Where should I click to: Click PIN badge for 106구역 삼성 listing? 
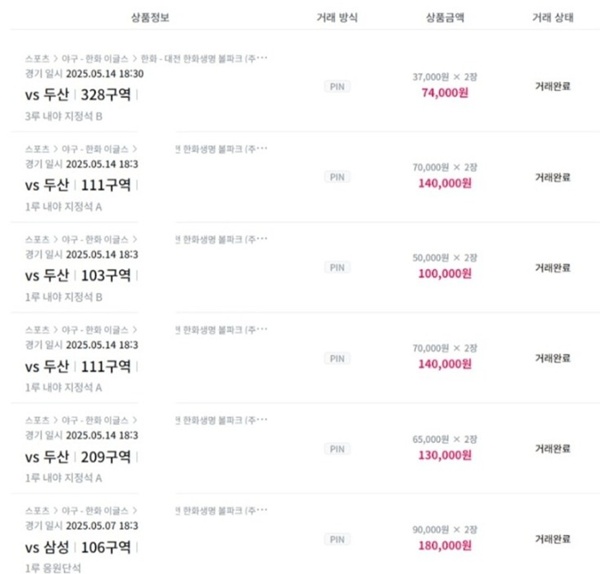pos(337,540)
